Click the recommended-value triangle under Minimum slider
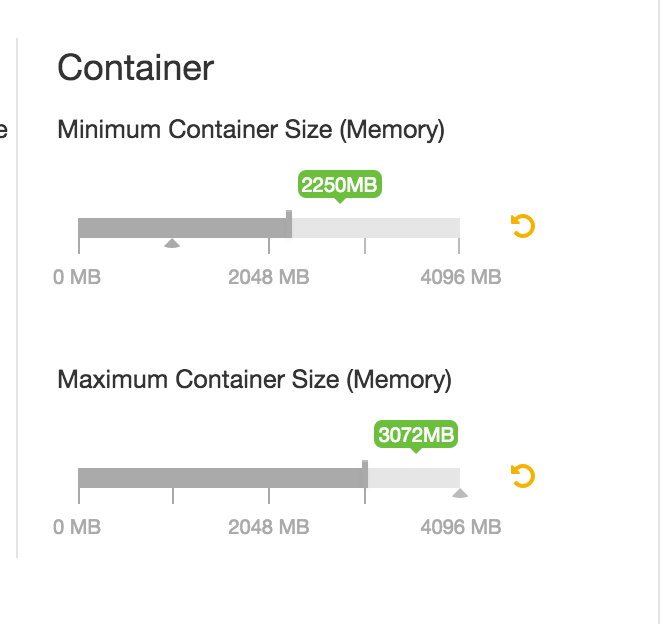666x624 pixels. pos(172,243)
